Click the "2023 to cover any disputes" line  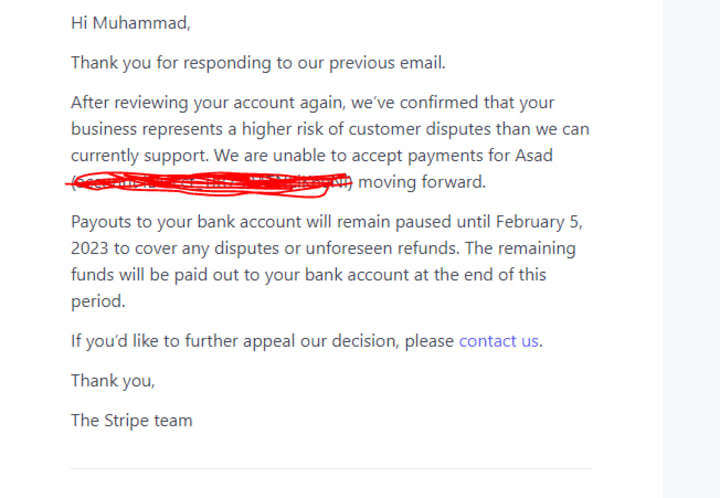pos(323,248)
